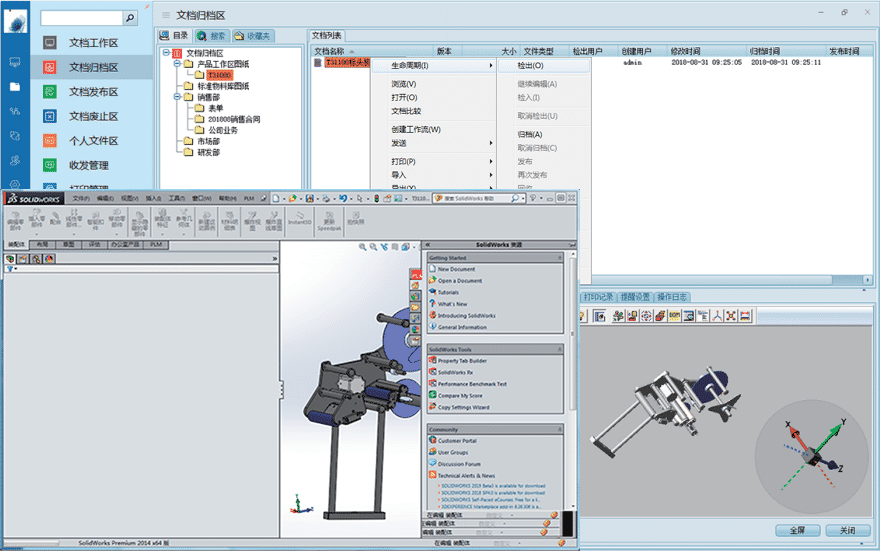
Task: Click the New Document link in Getting Started
Action: (456, 269)
